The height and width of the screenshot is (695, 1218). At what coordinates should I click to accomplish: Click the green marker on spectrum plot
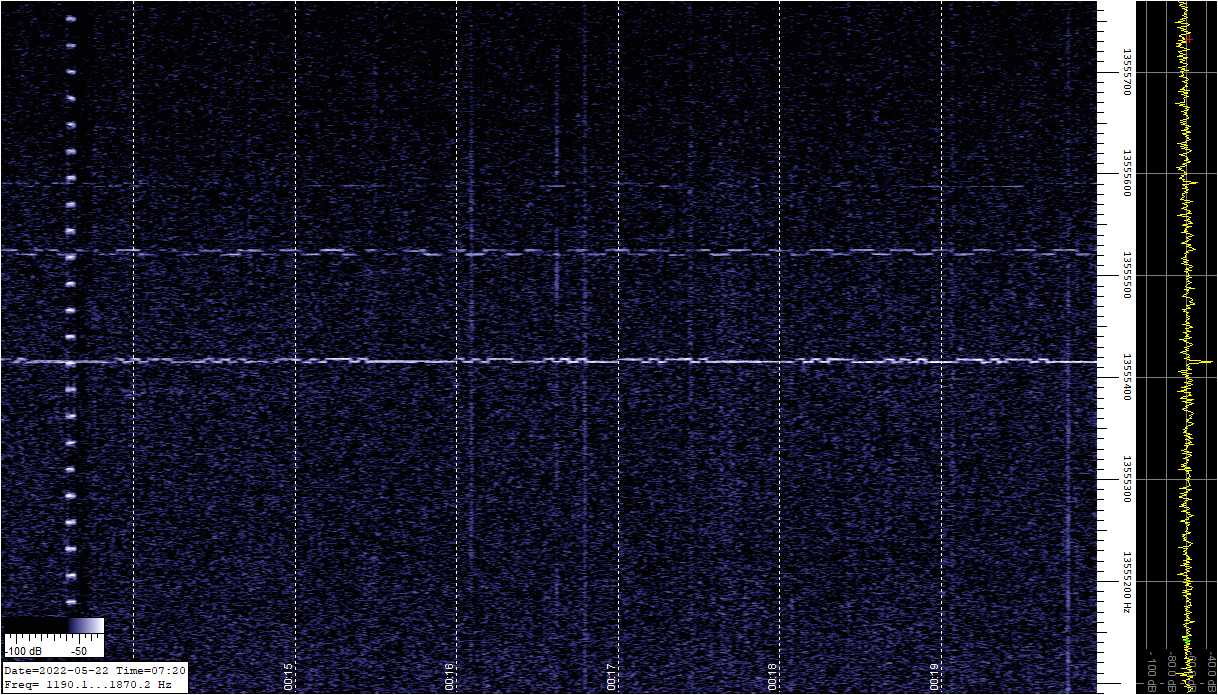coord(1186,638)
